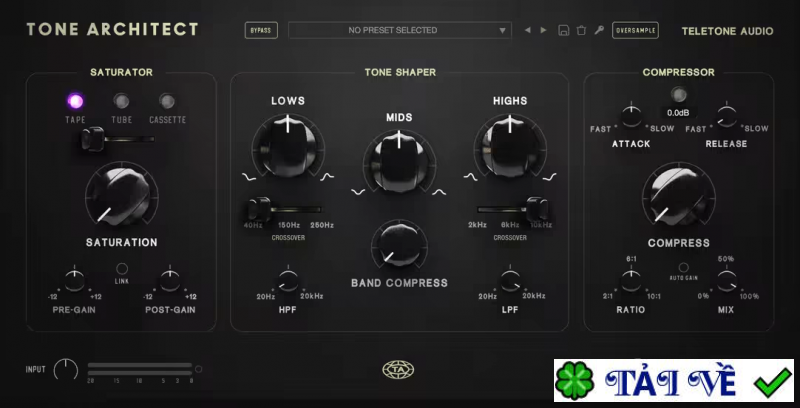The image size is (800, 408).
Task: Click the BAND COMPRESS knob
Action: [x=399, y=246]
